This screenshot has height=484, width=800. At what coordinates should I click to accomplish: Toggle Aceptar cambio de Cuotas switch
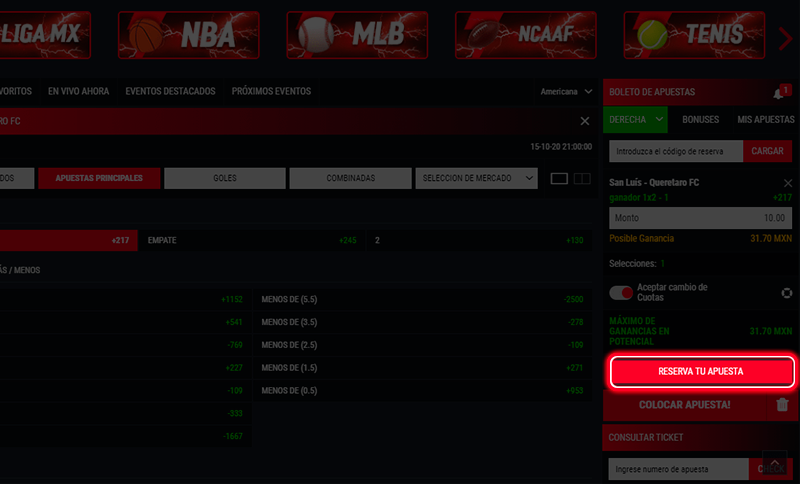[x=621, y=293]
